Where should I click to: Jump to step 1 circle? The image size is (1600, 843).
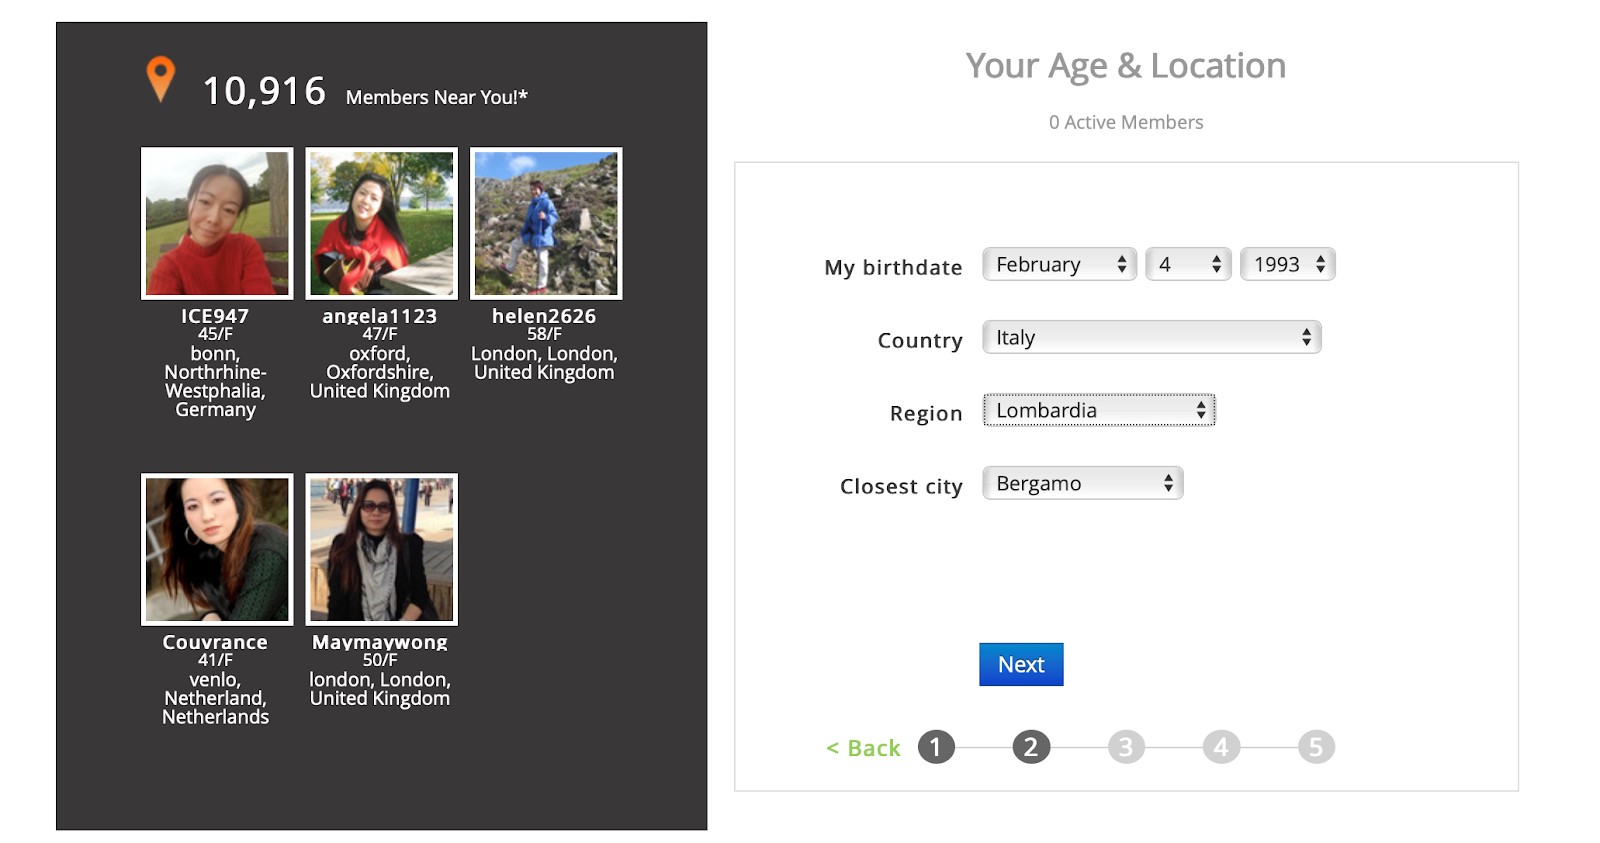point(936,747)
